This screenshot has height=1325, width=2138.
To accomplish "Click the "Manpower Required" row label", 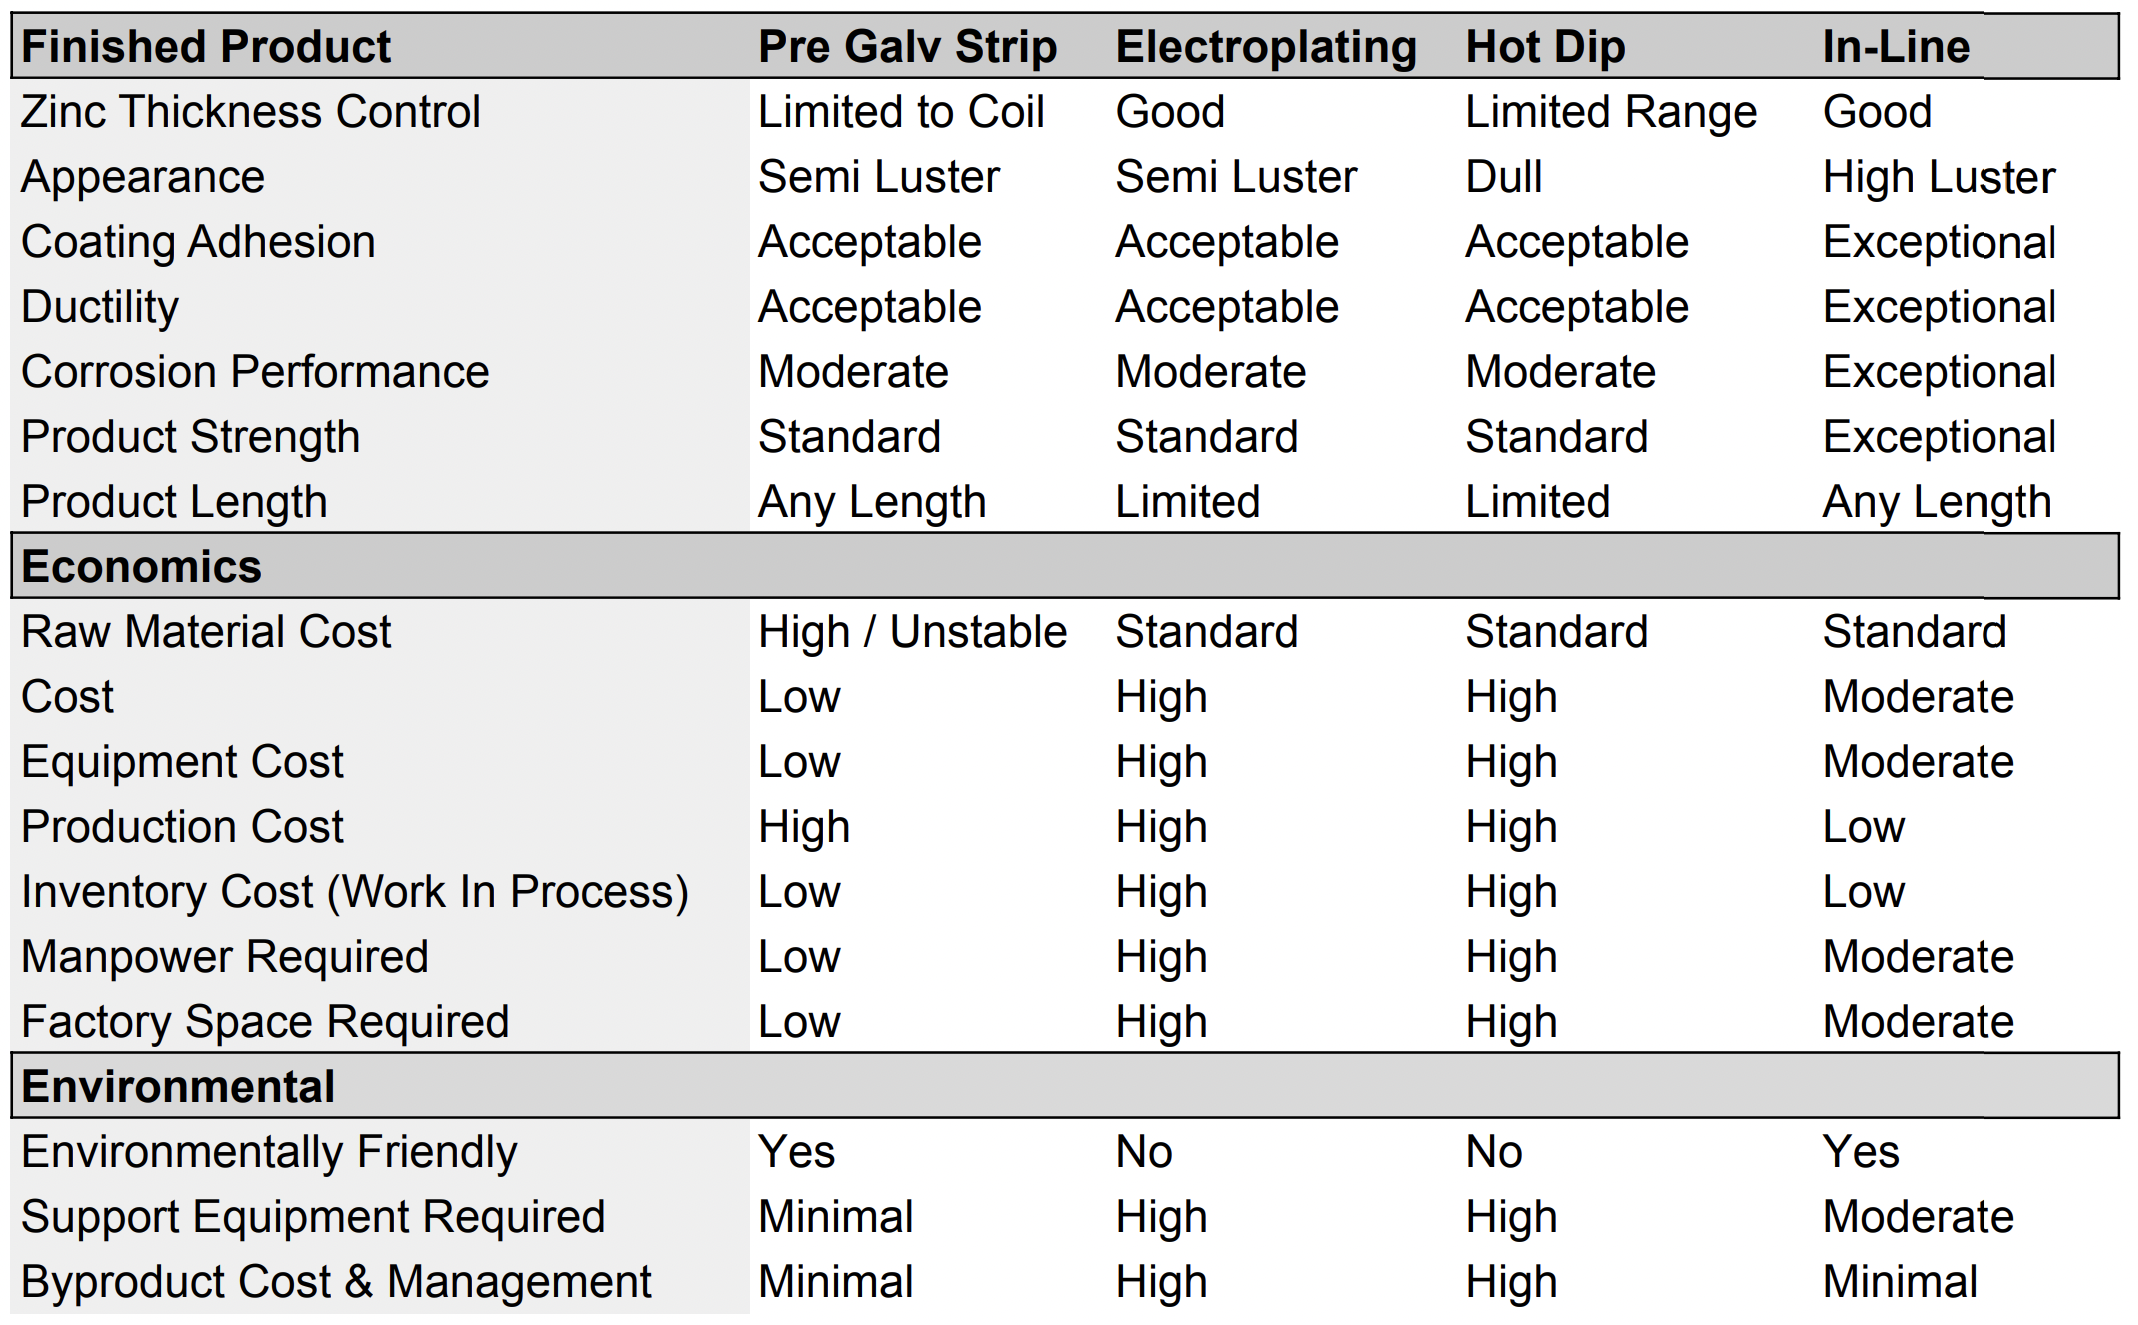I will pos(225,957).
